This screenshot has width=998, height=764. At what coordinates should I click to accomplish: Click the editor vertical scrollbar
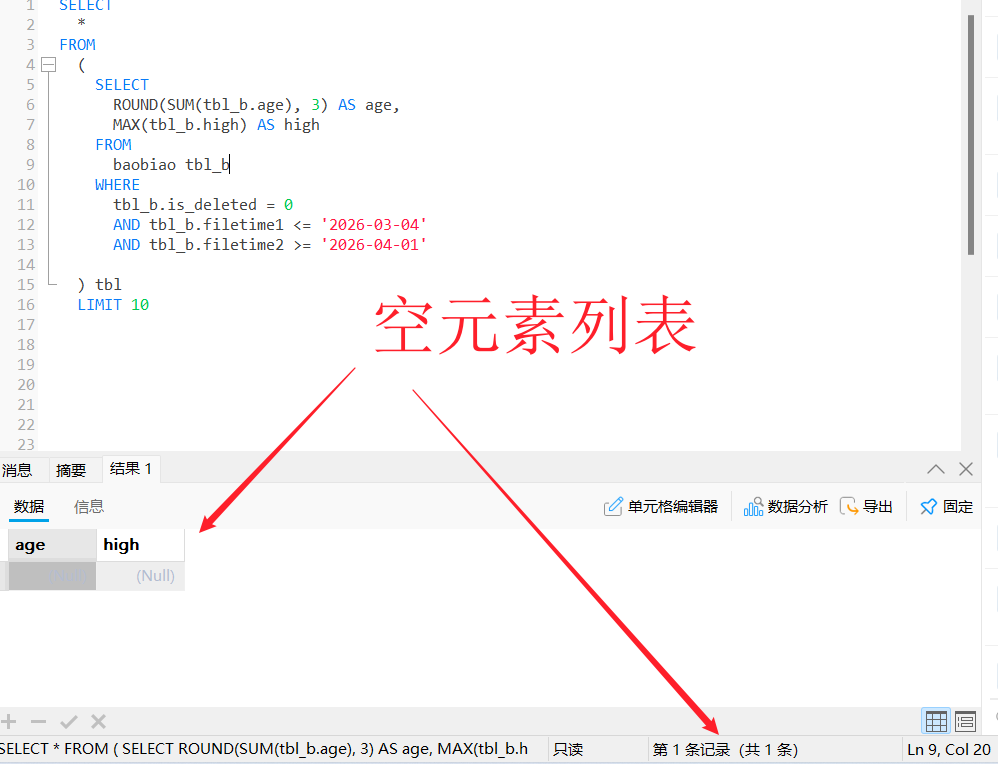pos(971,135)
